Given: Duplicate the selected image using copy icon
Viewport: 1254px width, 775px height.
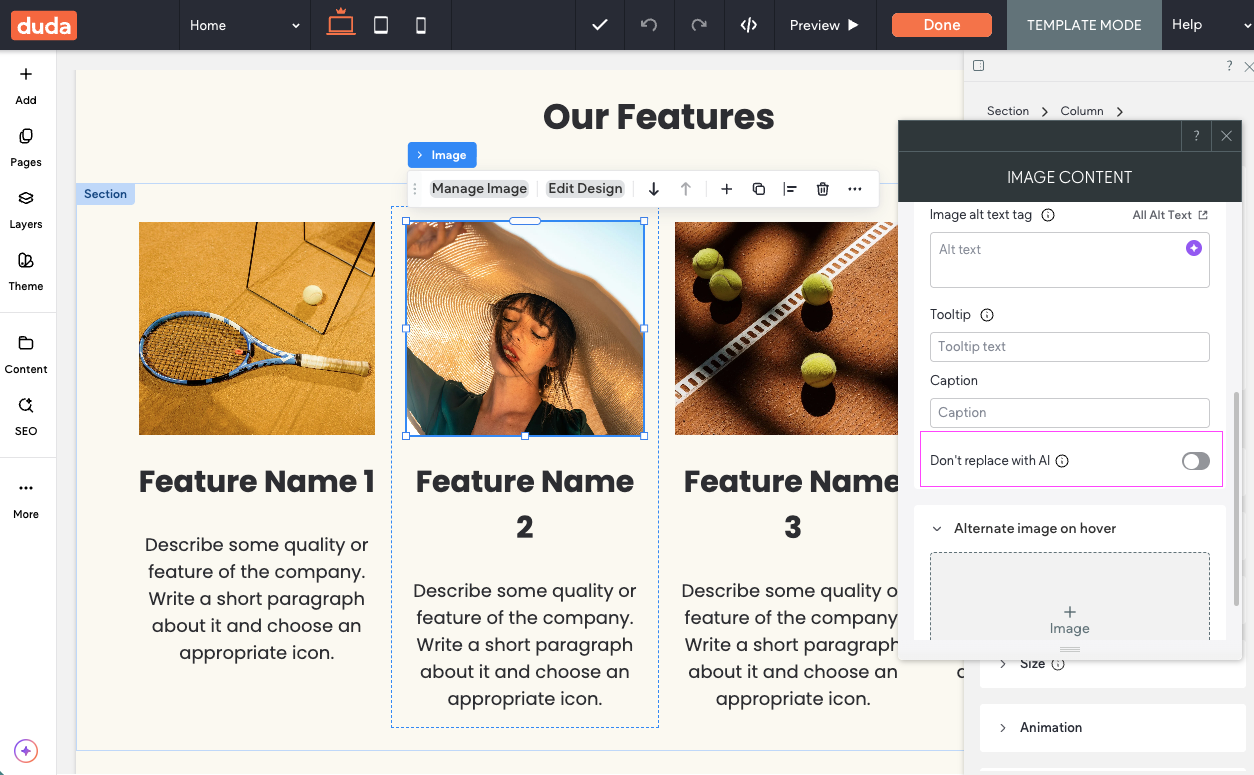Looking at the screenshot, I should pos(758,188).
